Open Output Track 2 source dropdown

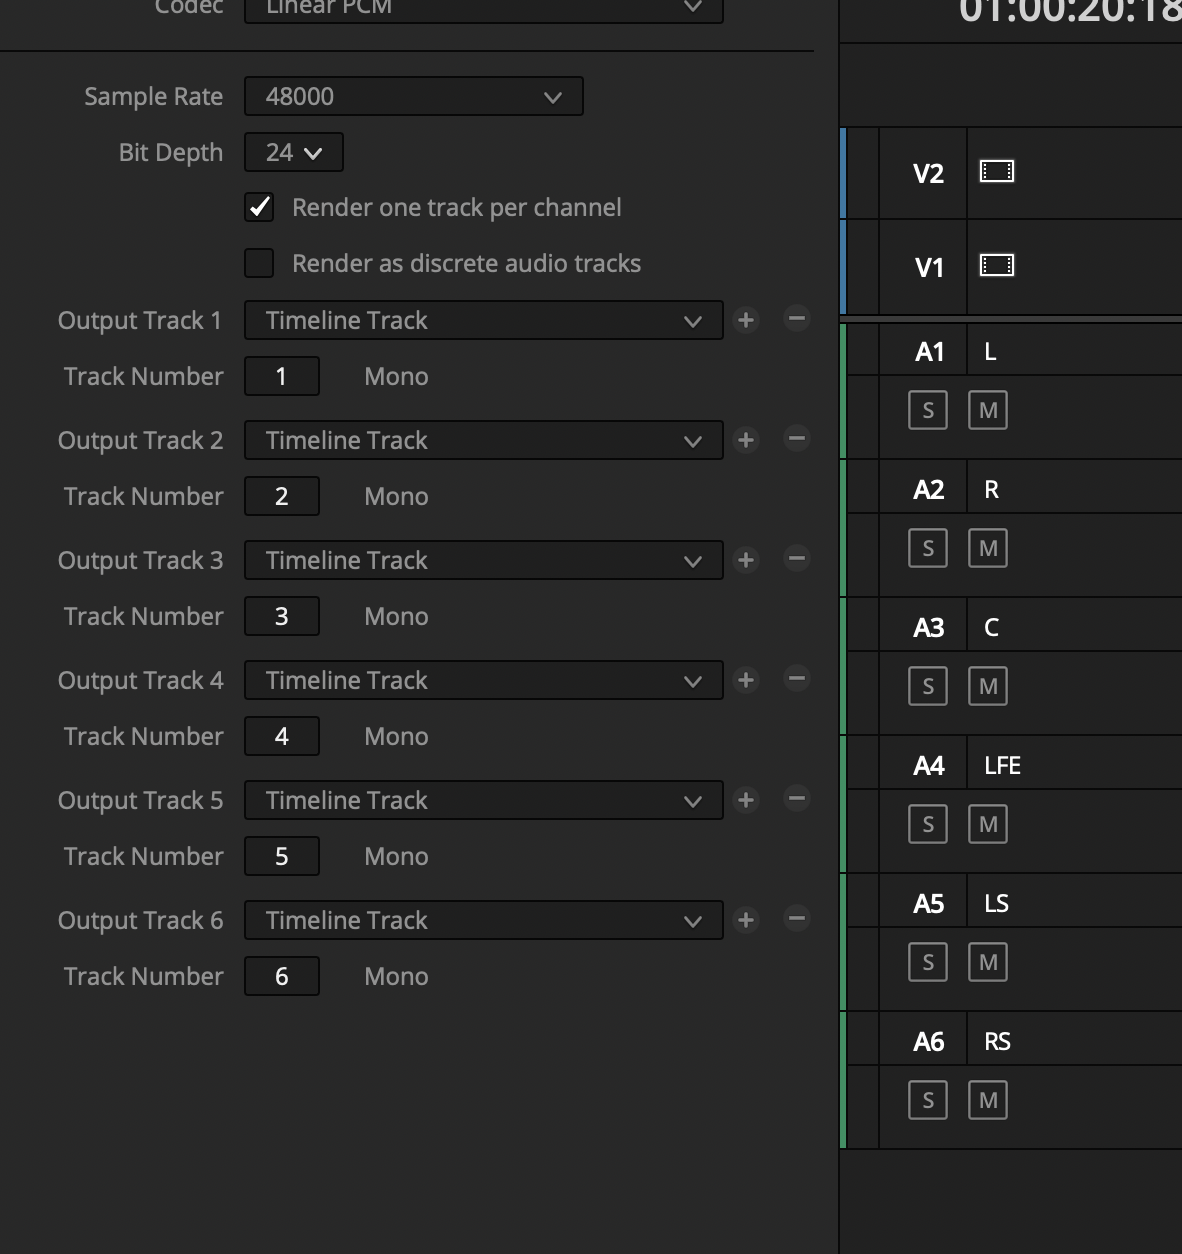click(x=484, y=440)
